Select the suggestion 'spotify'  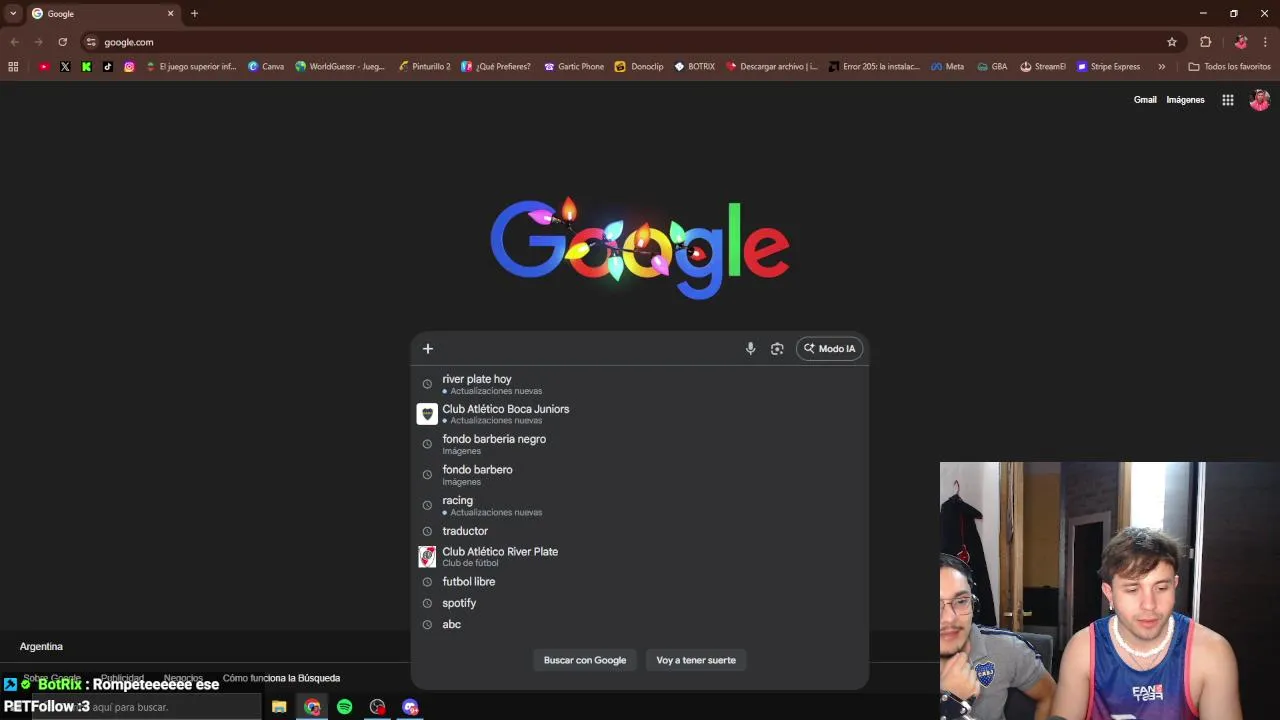click(x=640, y=603)
